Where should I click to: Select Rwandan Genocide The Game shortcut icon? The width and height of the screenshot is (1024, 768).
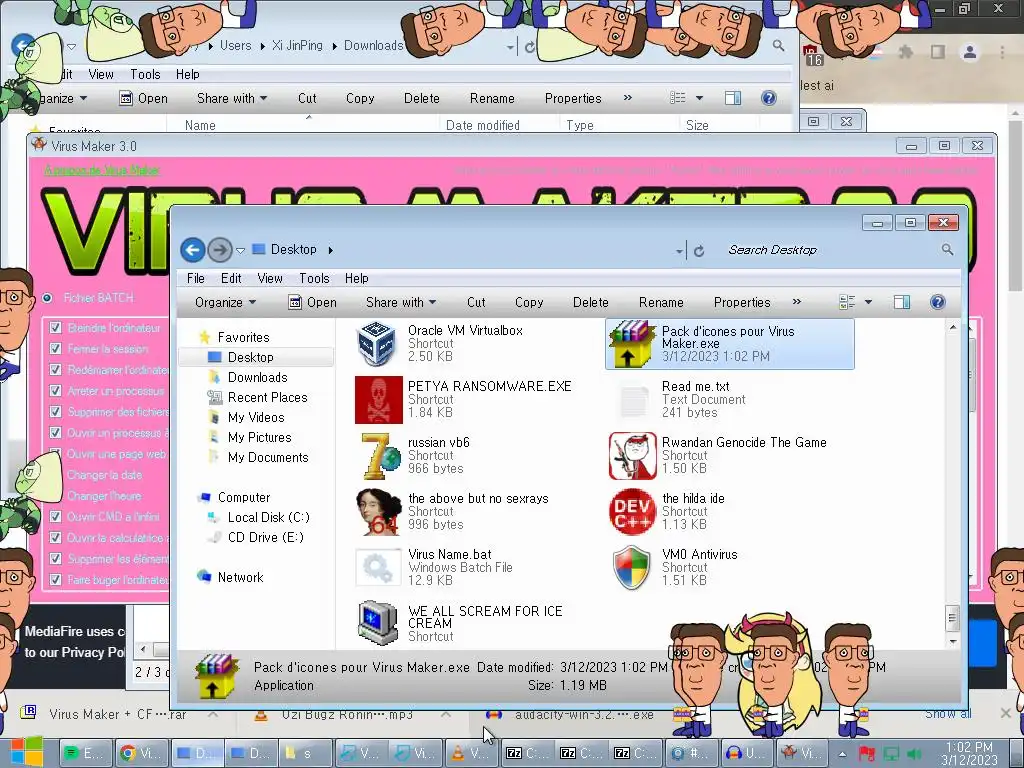pos(632,456)
